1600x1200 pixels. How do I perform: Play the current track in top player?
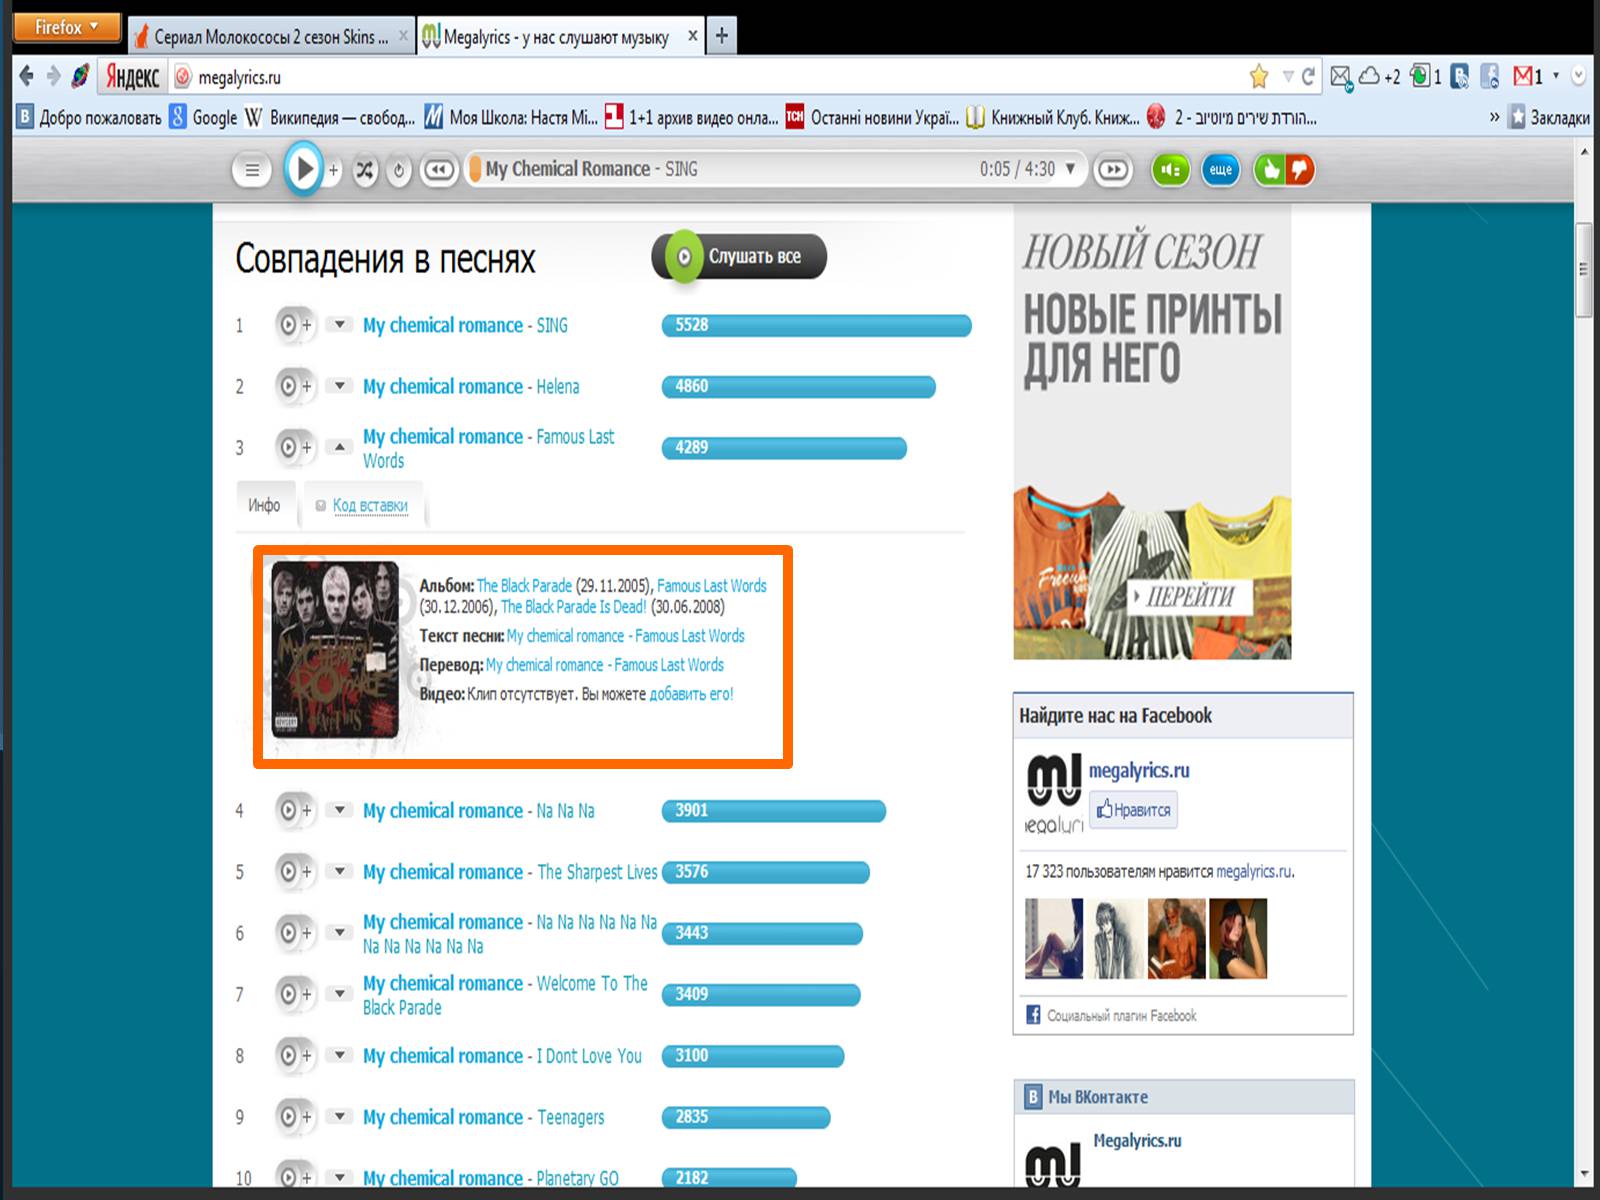click(x=302, y=169)
